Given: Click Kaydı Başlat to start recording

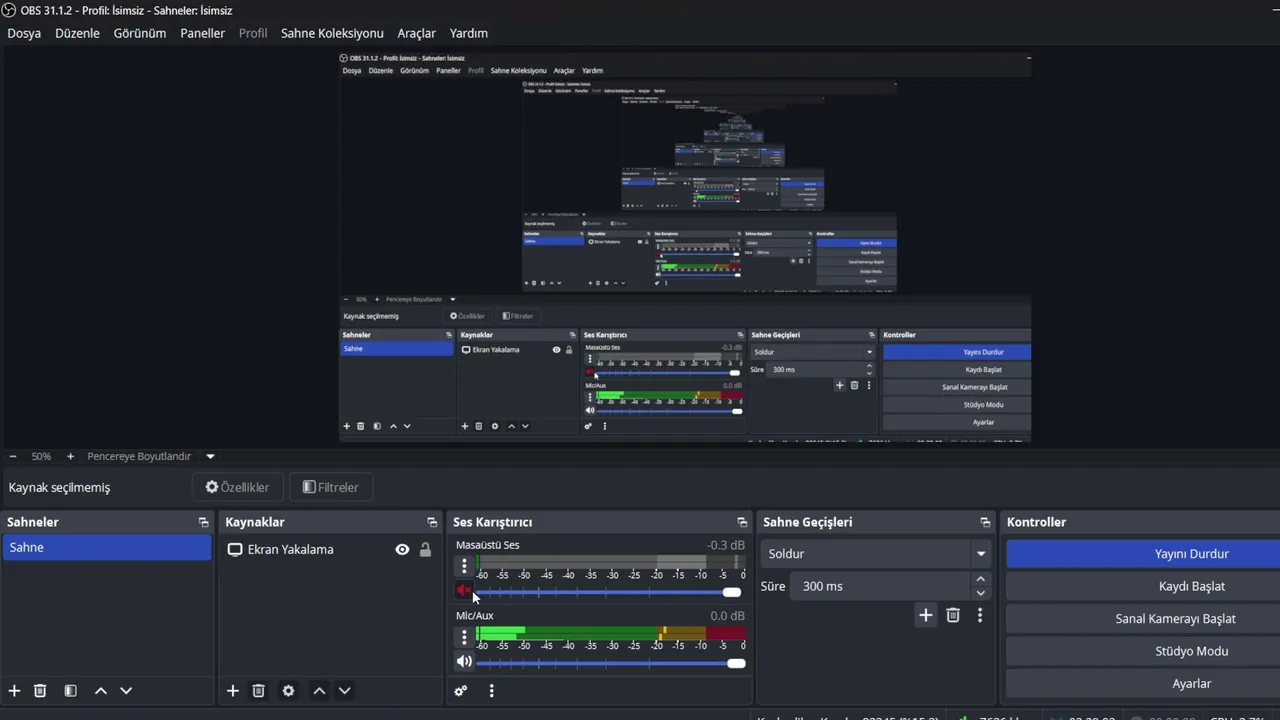Looking at the screenshot, I should click(x=1144, y=586).
